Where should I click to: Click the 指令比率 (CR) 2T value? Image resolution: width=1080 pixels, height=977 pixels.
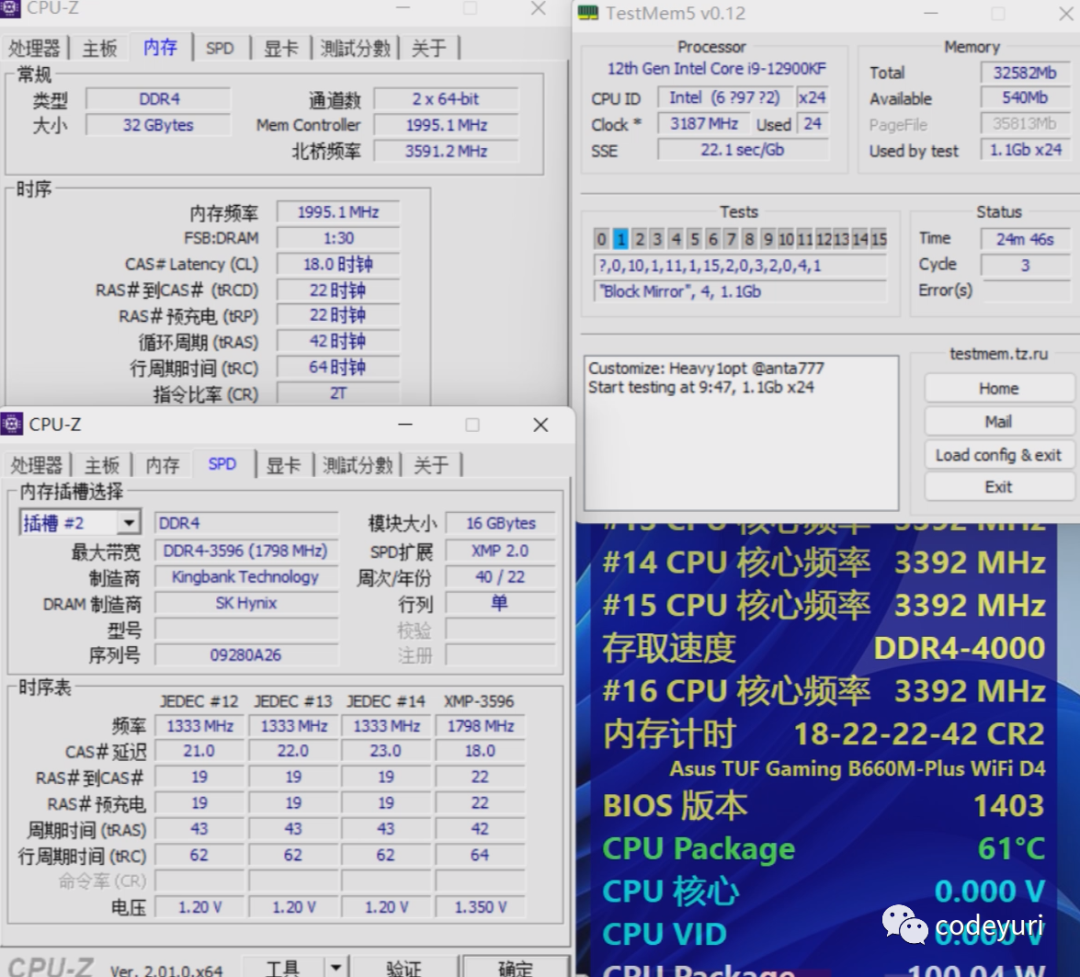[338, 393]
